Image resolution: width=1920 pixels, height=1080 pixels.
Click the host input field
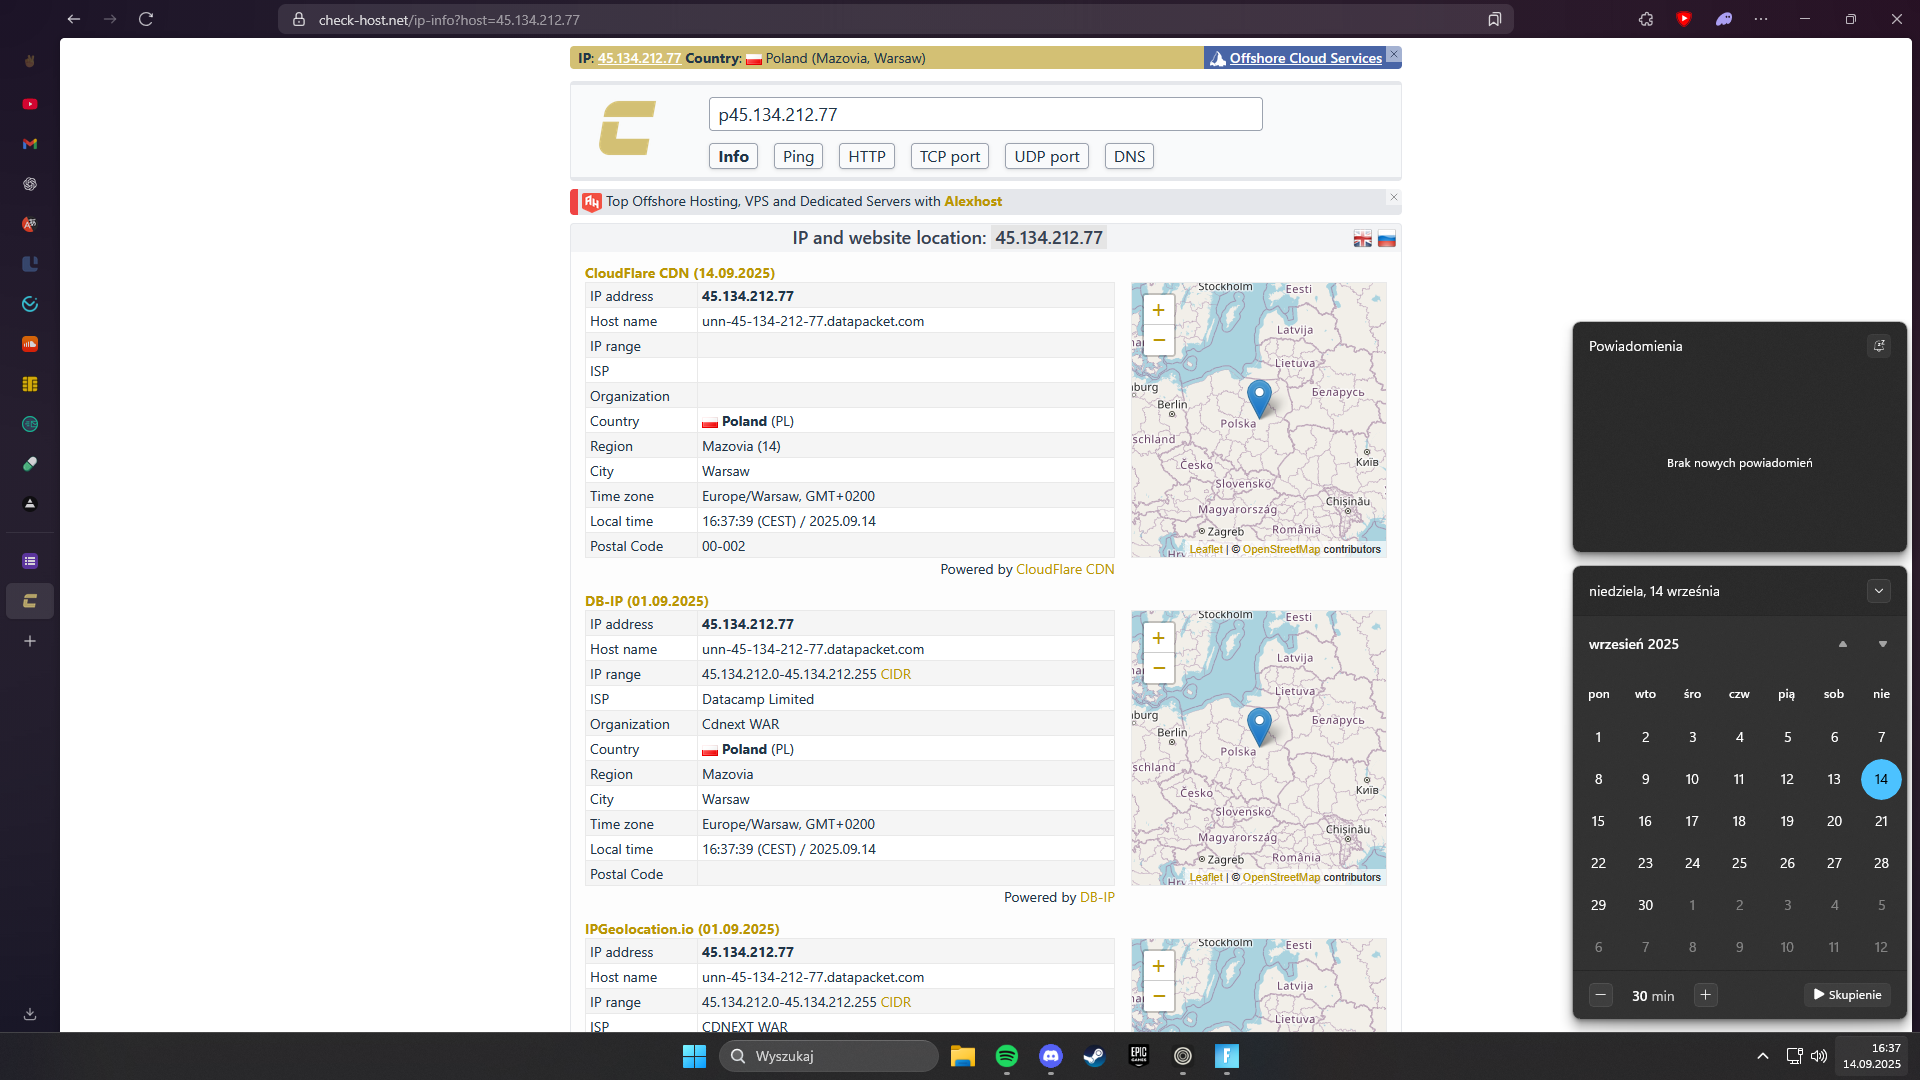(x=986, y=114)
